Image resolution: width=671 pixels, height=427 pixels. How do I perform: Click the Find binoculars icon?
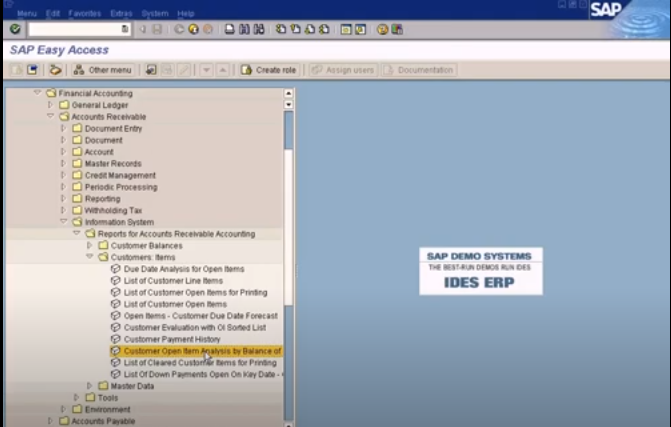click(x=244, y=29)
